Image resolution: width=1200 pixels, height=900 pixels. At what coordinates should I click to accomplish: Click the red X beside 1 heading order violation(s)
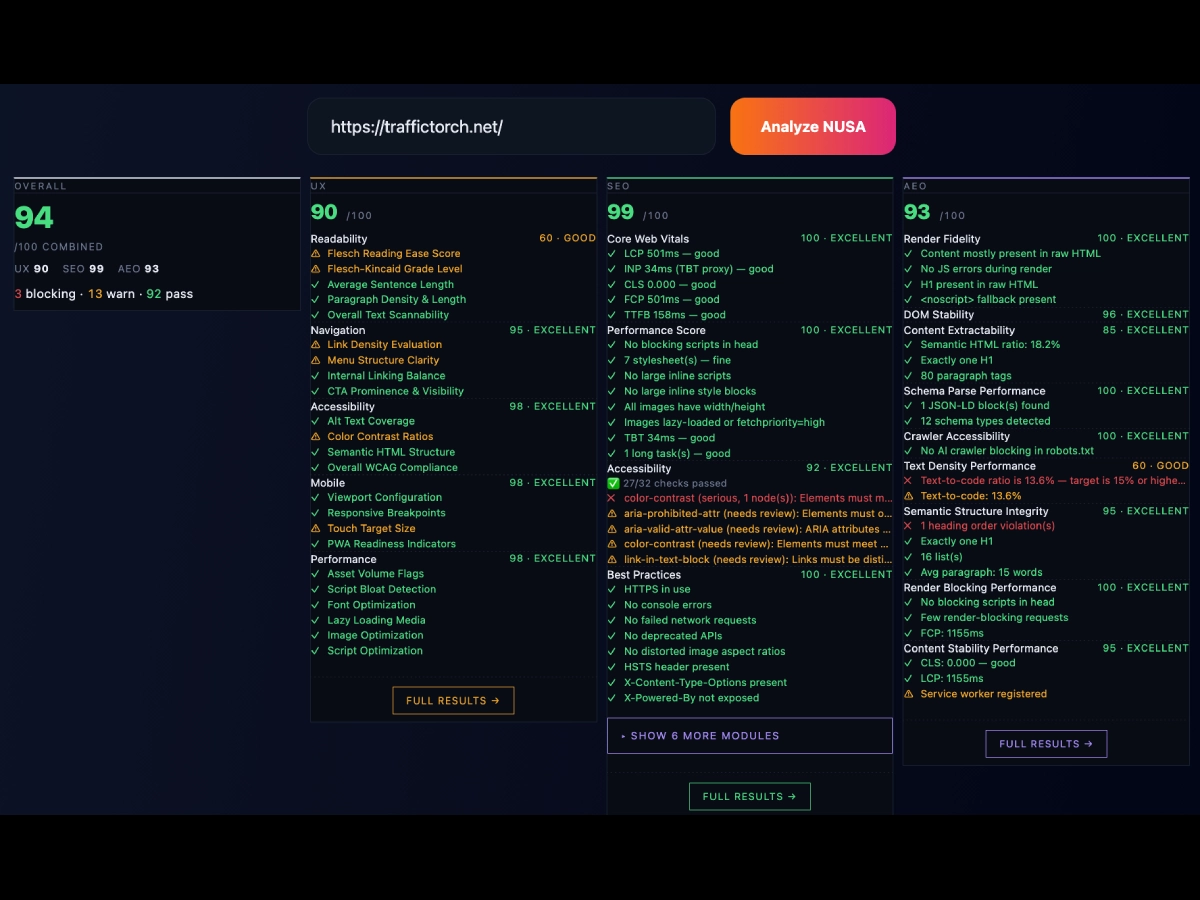coord(908,526)
